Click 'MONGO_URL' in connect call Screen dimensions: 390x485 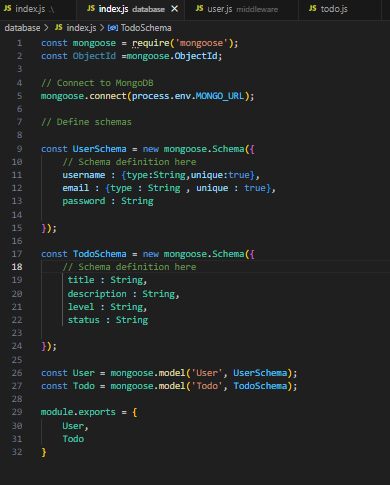[x=220, y=96]
